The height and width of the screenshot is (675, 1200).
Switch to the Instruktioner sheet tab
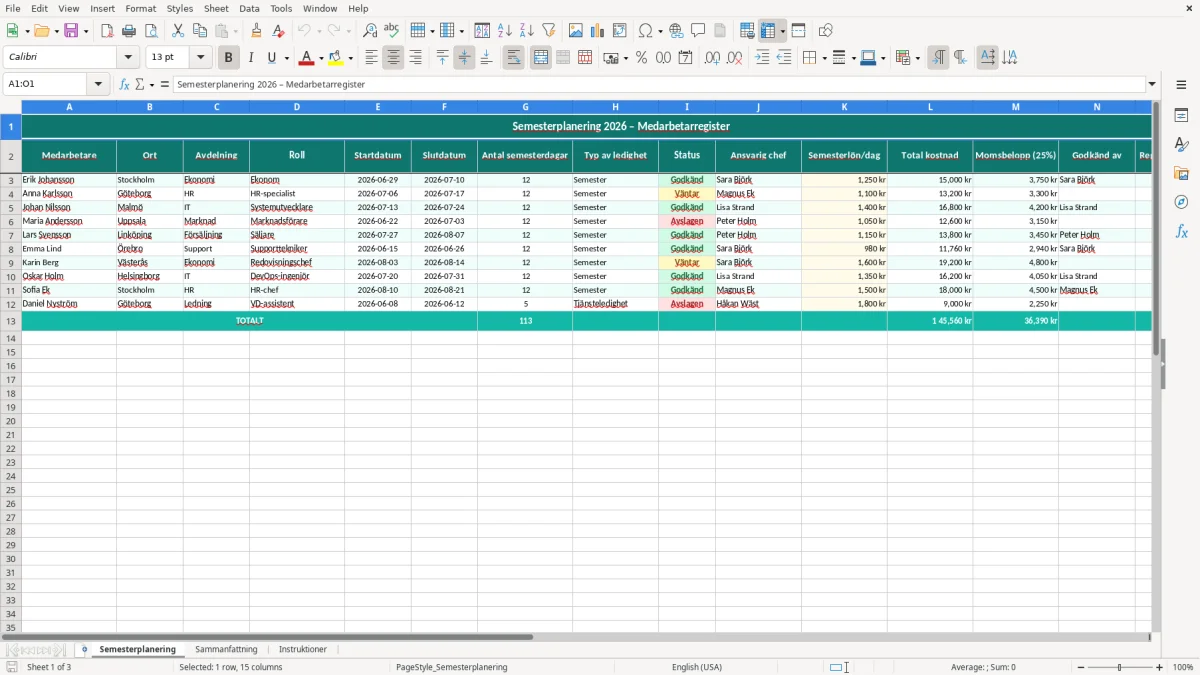(303, 650)
